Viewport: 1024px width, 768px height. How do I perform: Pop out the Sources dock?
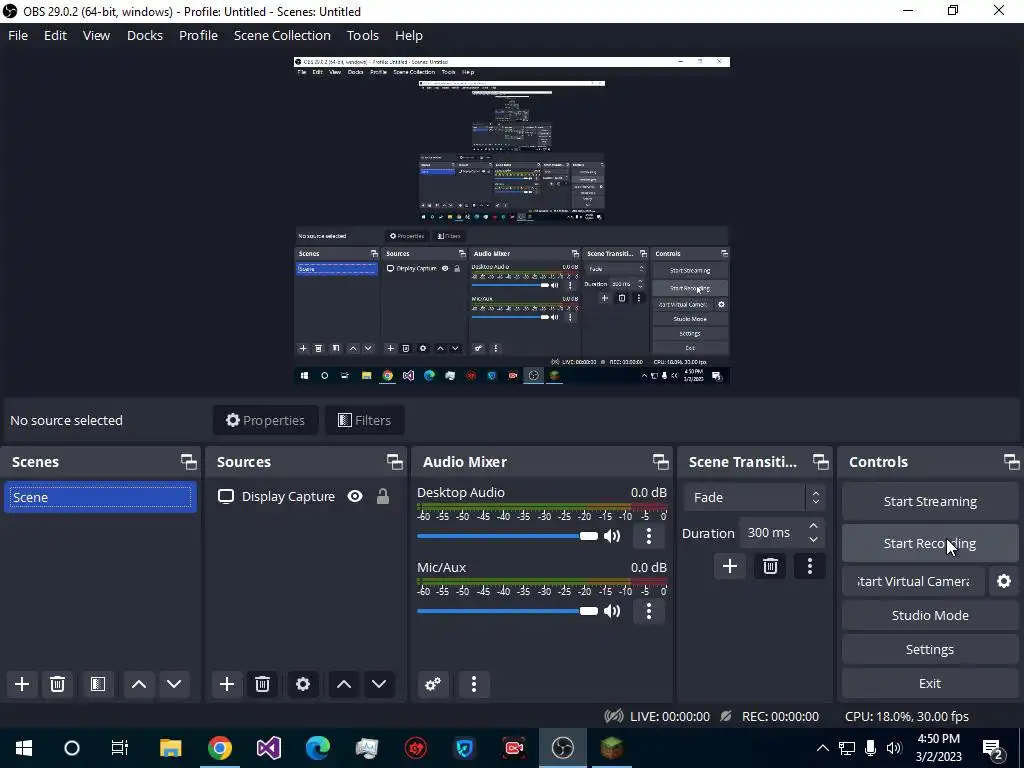click(x=394, y=462)
